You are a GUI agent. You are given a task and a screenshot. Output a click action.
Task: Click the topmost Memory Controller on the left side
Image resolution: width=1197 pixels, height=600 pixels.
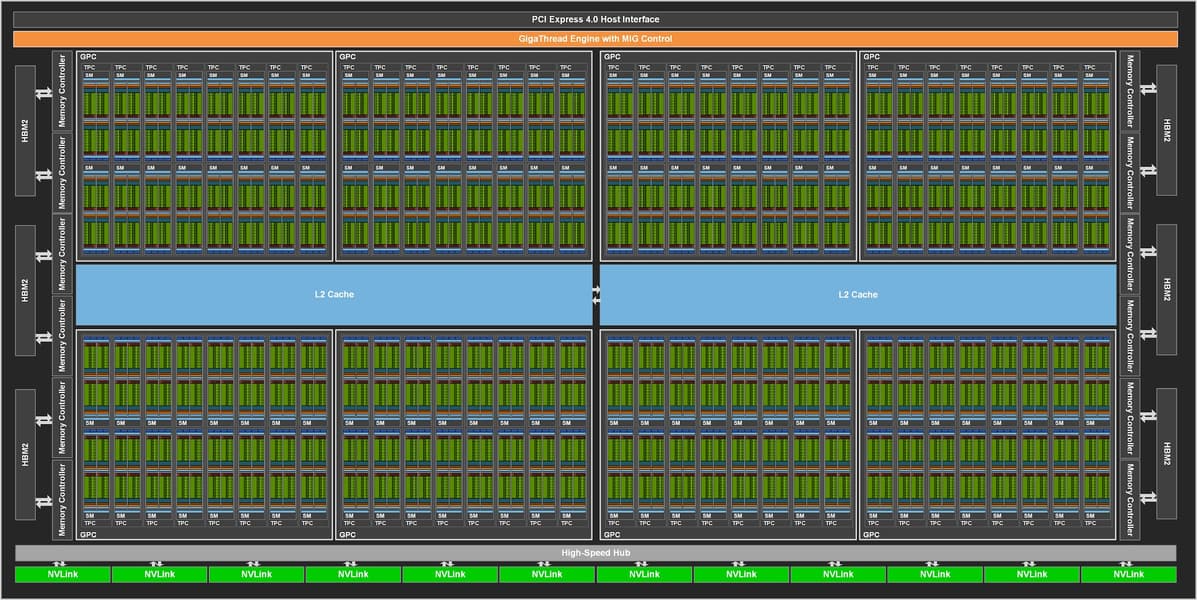[x=63, y=91]
